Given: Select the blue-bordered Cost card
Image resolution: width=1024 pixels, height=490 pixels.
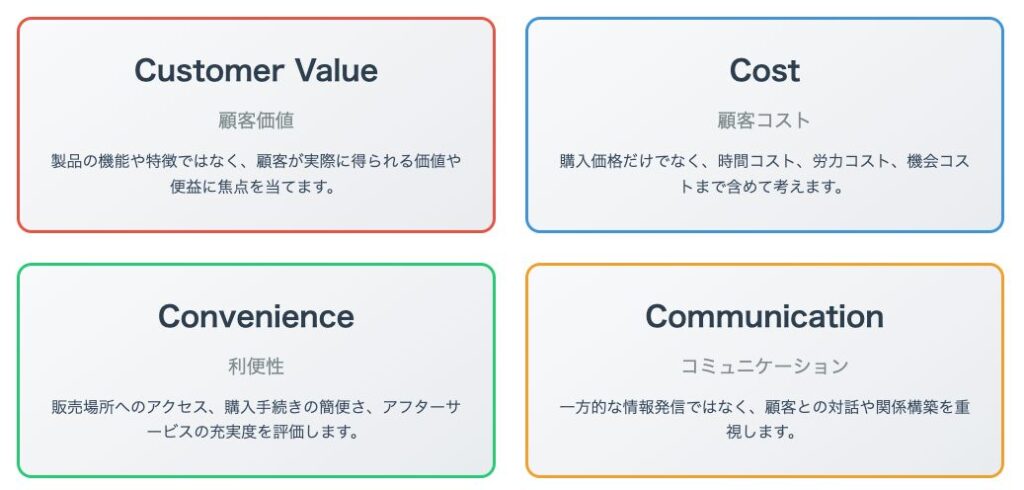Looking at the screenshot, I should 764,125.
